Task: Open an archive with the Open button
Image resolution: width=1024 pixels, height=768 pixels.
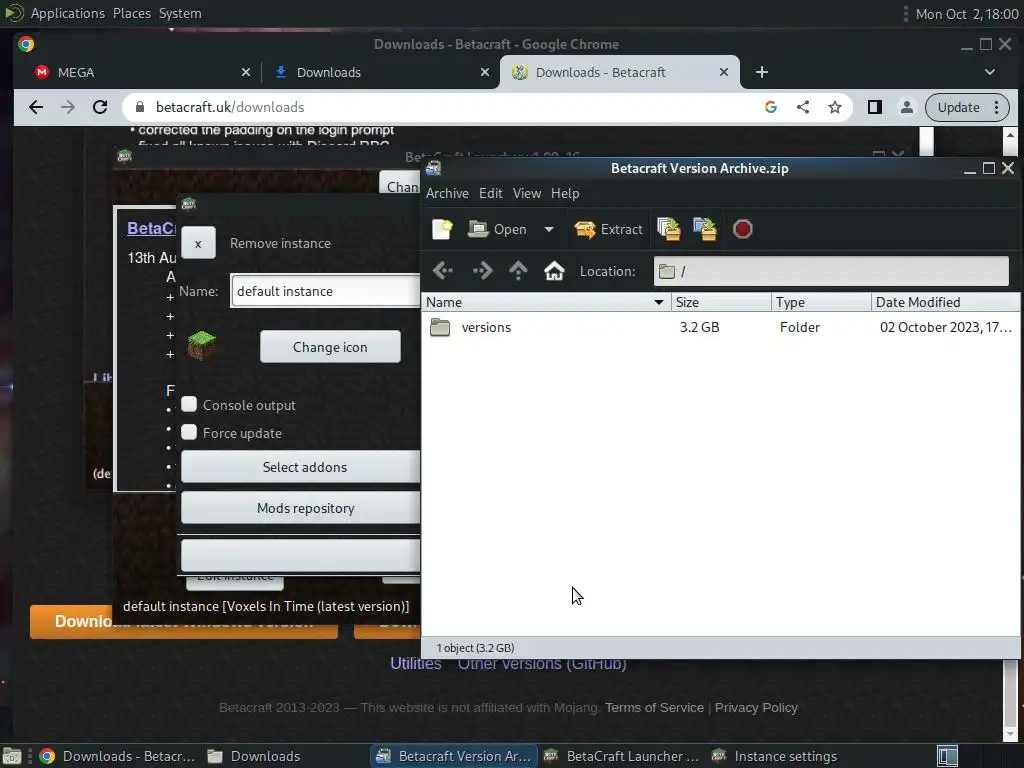Action: point(498,229)
